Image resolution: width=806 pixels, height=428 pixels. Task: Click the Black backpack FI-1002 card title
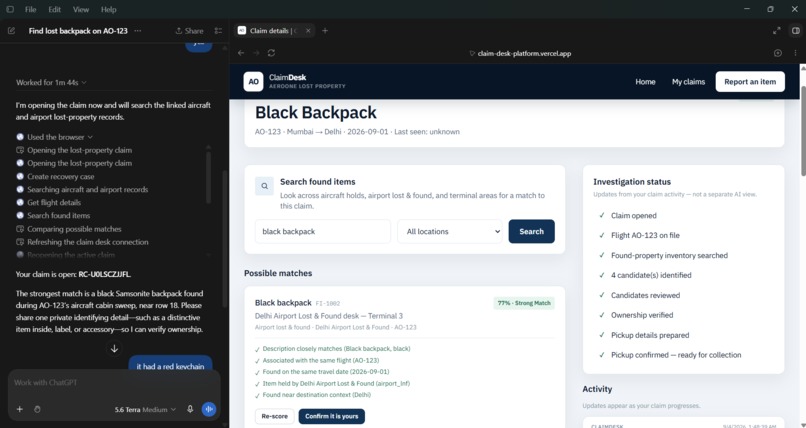[x=283, y=303]
